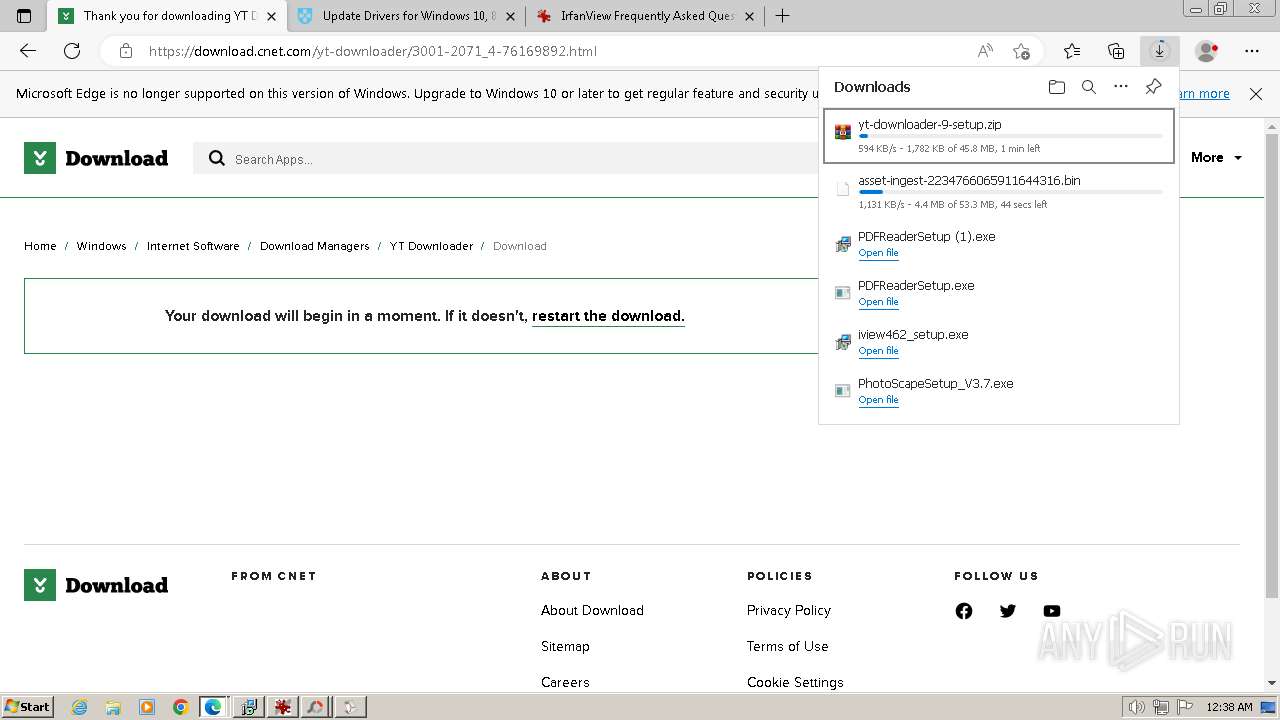Select yt-downloader-9-setup.zip download item
This screenshot has height=720, width=1280.
[998, 136]
